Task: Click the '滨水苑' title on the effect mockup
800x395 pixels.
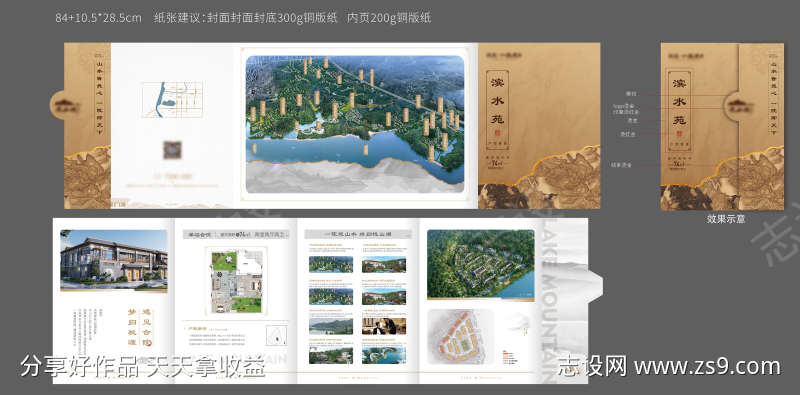Action: point(679,102)
